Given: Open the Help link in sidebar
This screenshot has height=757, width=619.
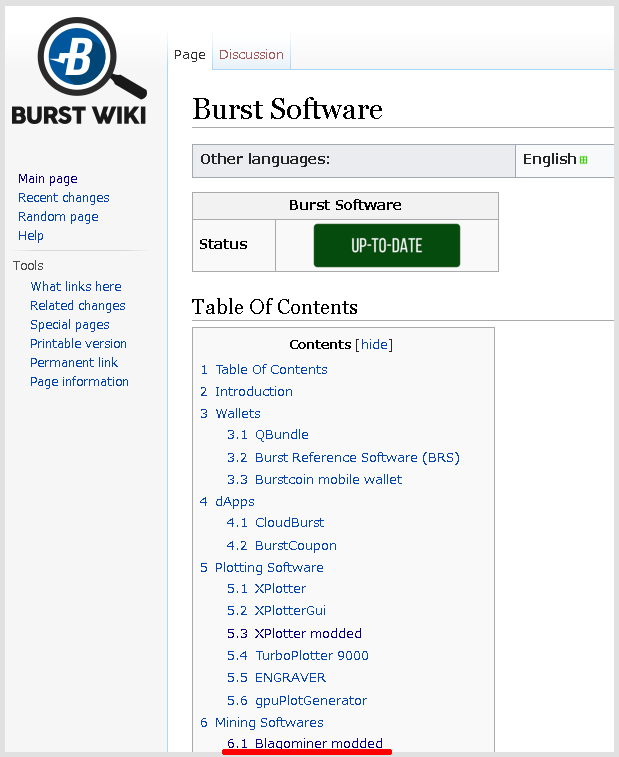Looking at the screenshot, I should (31, 236).
